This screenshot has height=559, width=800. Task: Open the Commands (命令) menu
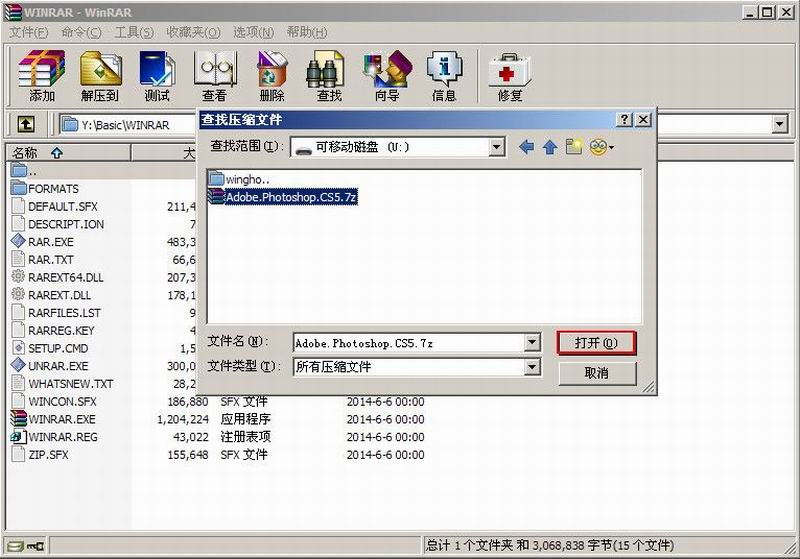pyautogui.click(x=81, y=33)
